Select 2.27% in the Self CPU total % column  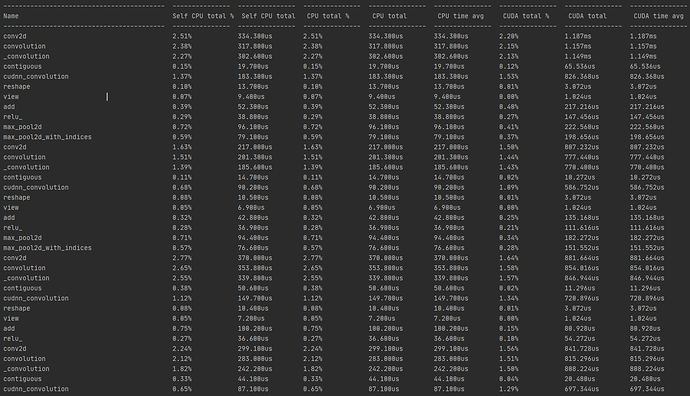point(182,56)
